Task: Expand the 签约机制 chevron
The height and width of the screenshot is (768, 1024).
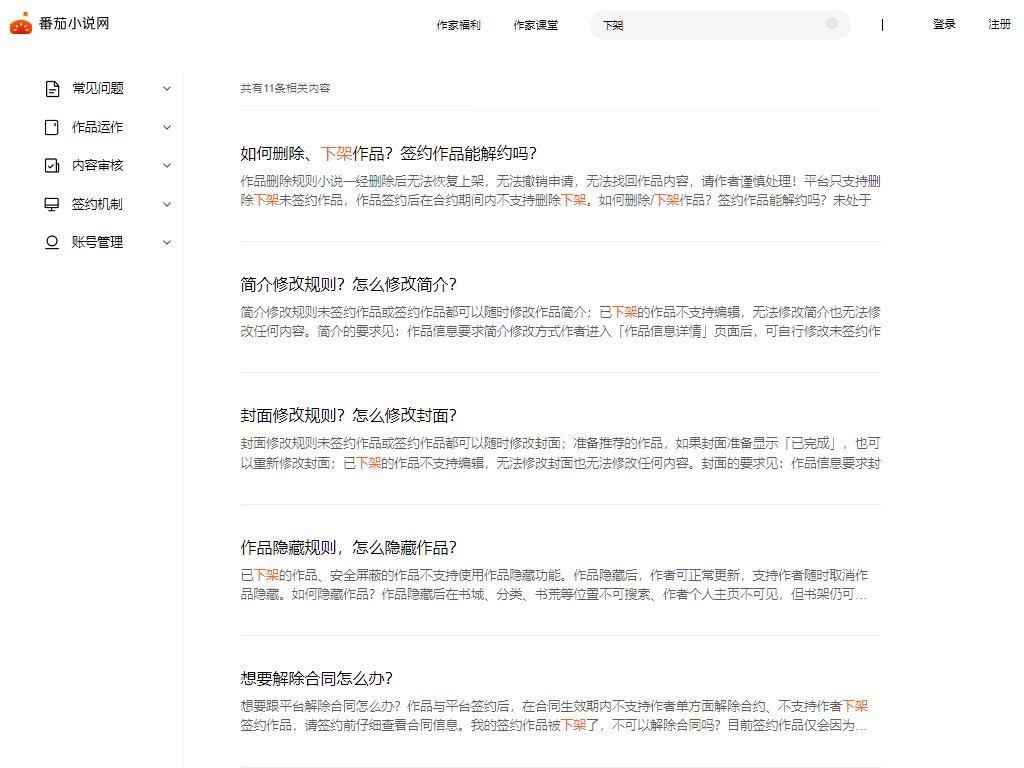Action: [167, 204]
